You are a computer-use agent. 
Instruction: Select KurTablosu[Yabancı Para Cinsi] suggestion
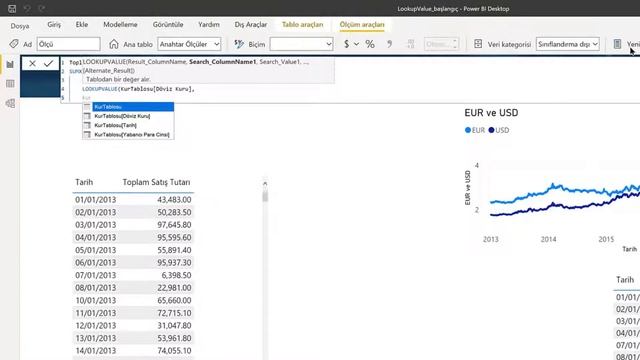(x=128, y=134)
